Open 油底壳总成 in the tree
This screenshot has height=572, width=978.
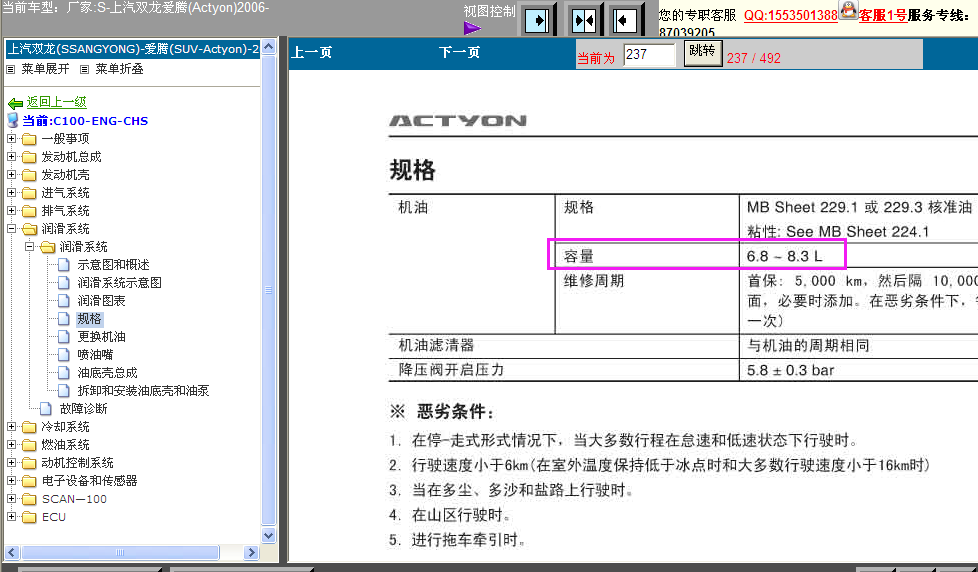[x=107, y=373]
